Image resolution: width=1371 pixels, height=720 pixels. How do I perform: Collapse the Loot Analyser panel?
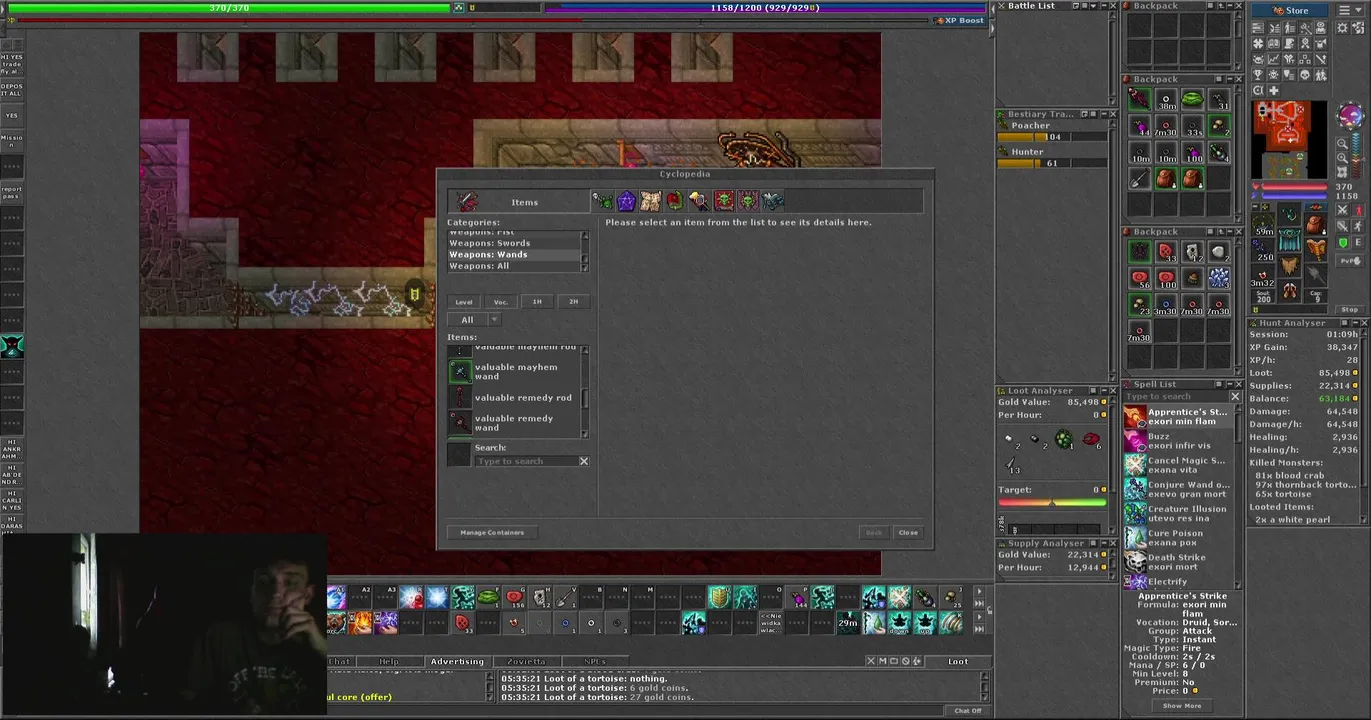[x=1103, y=391]
